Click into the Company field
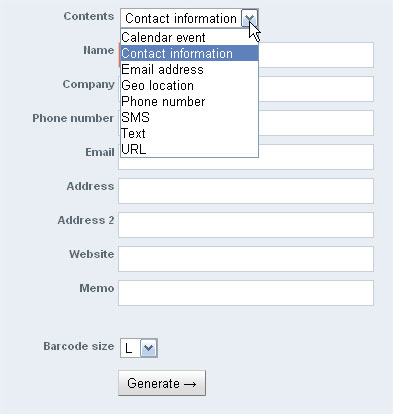 [316, 89]
